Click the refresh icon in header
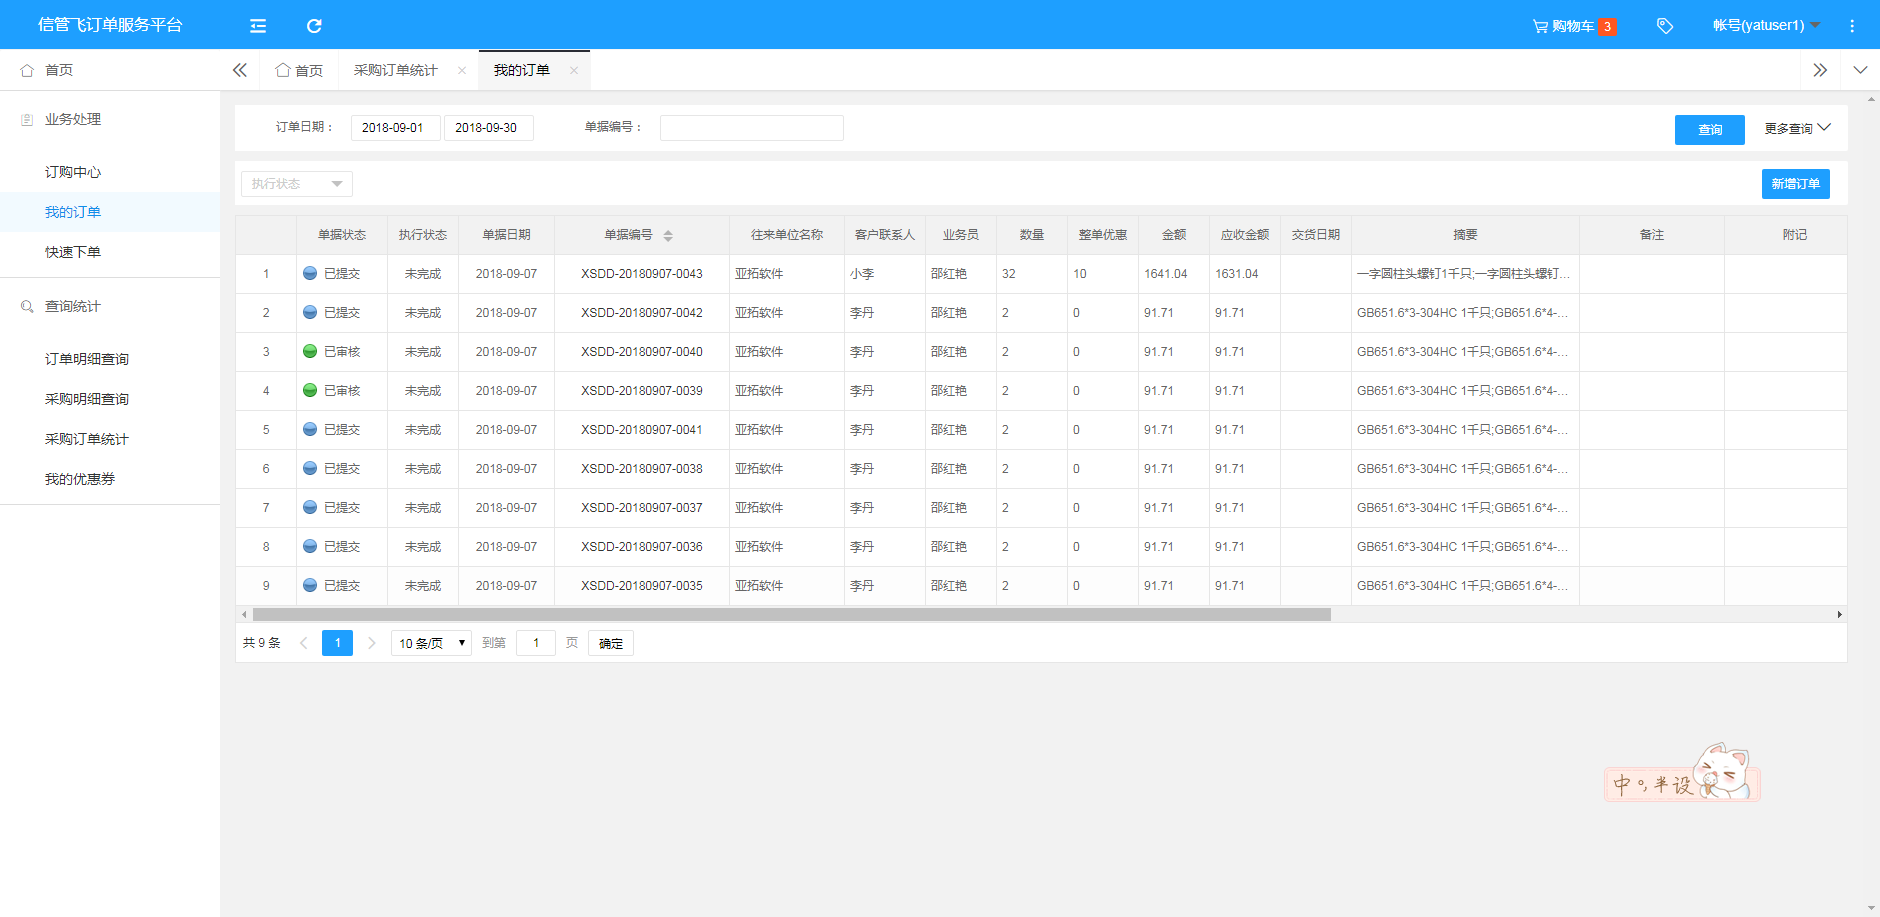This screenshot has height=917, width=1880. 314,26
